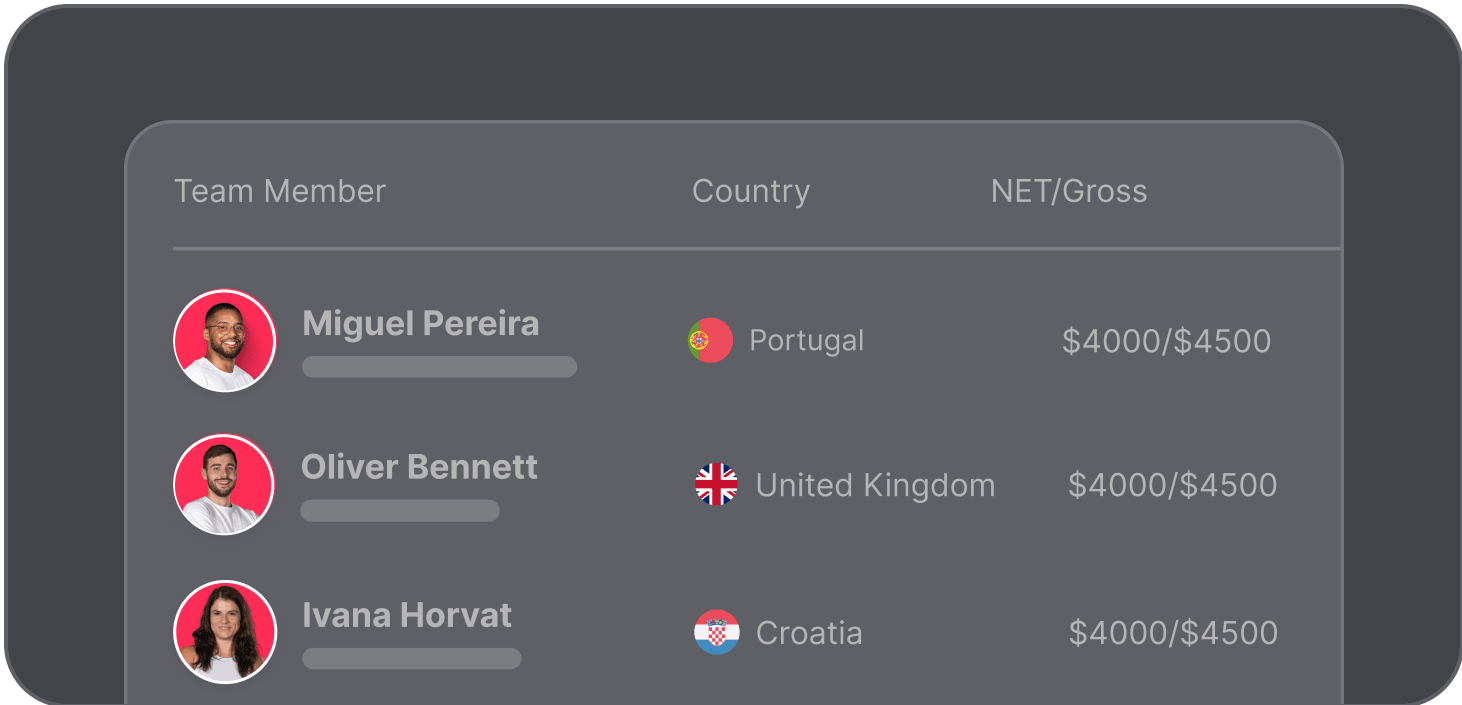The width and height of the screenshot is (1462, 705).
Task: Click Oliver Bennett's profile avatar
Action: click(224, 484)
